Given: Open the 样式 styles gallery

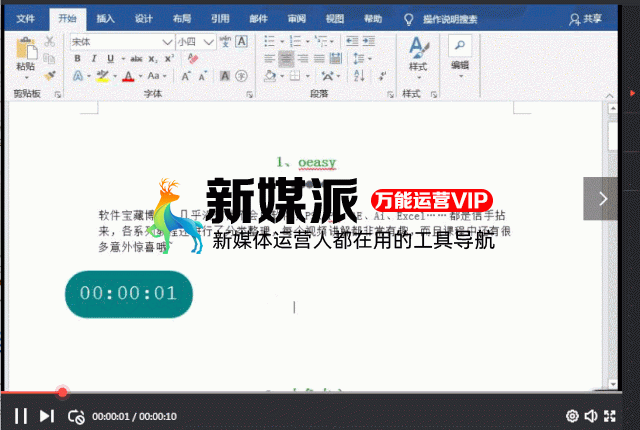Looking at the screenshot, I should (418, 57).
